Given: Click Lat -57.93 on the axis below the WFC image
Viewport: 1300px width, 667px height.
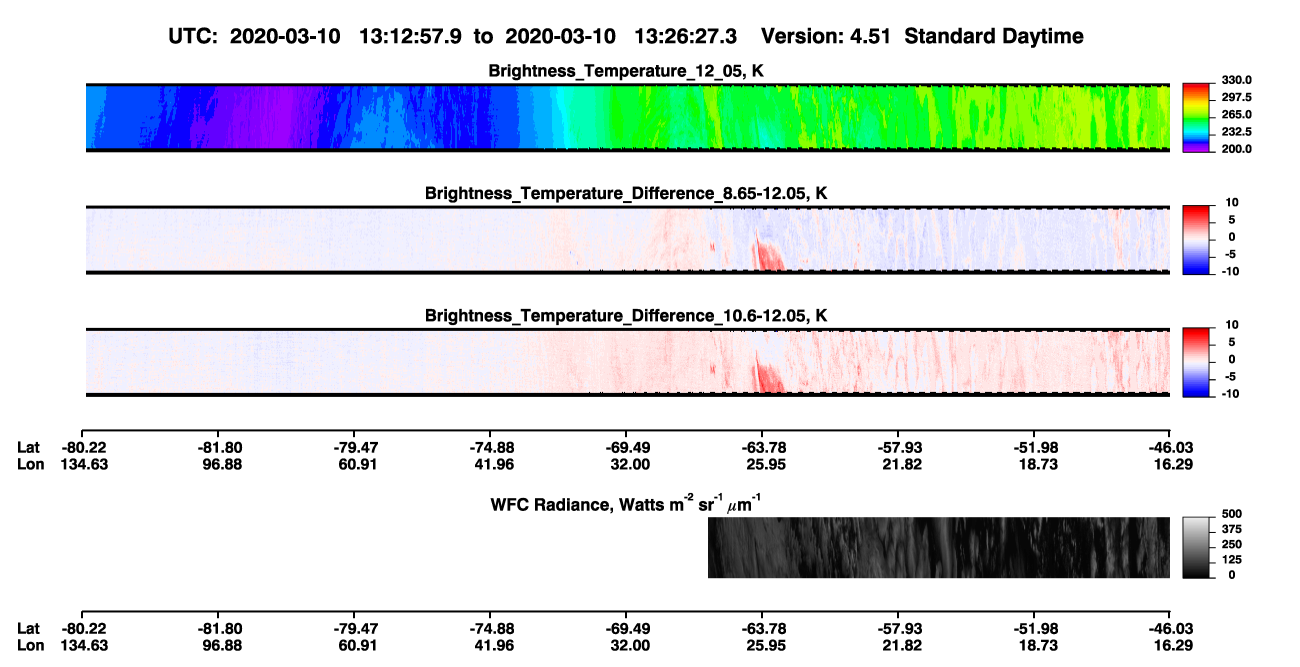Looking at the screenshot, I should click(x=898, y=628).
